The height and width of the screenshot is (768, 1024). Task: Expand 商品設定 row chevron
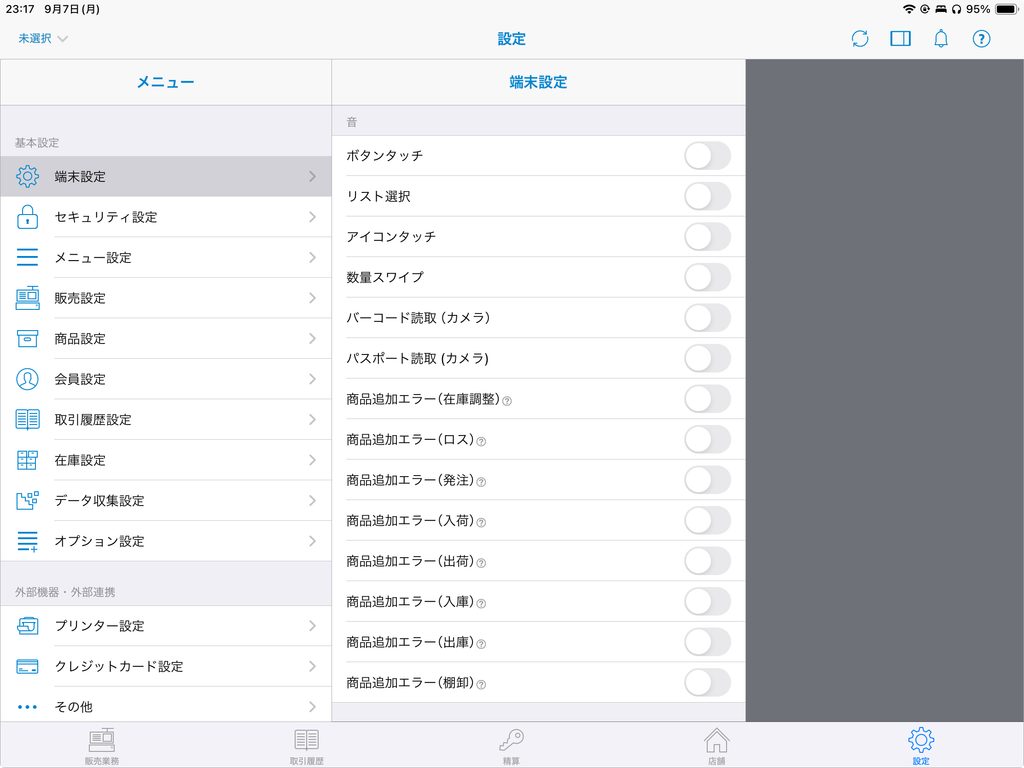312,338
